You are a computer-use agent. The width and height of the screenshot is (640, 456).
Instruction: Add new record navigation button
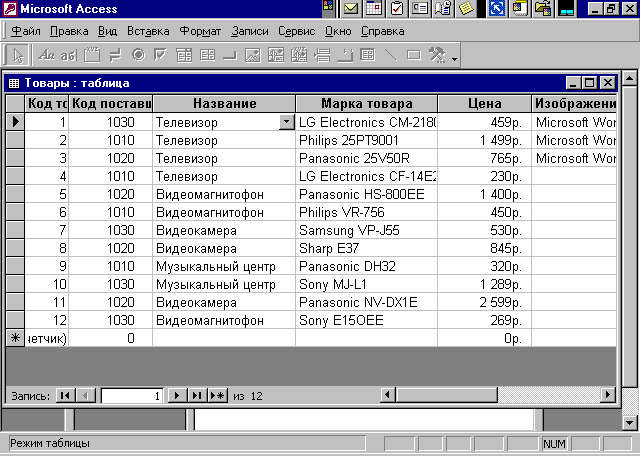pos(218,396)
